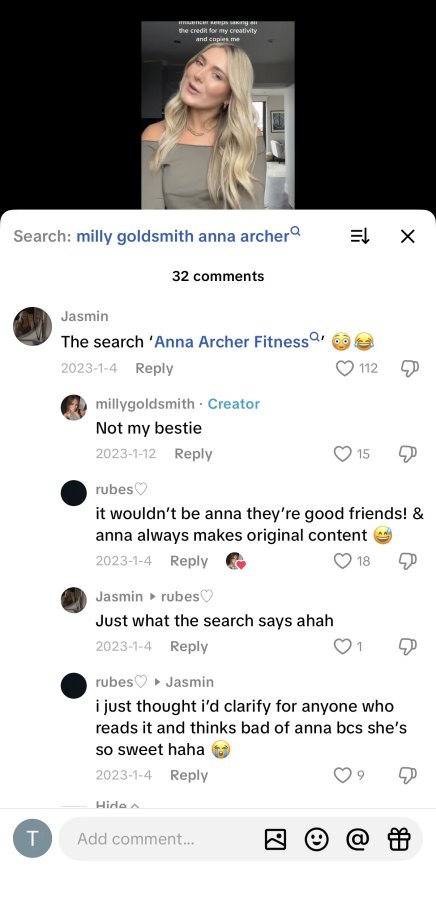
Task: Dislike the 'Not my bestie' reply
Action: point(408,454)
